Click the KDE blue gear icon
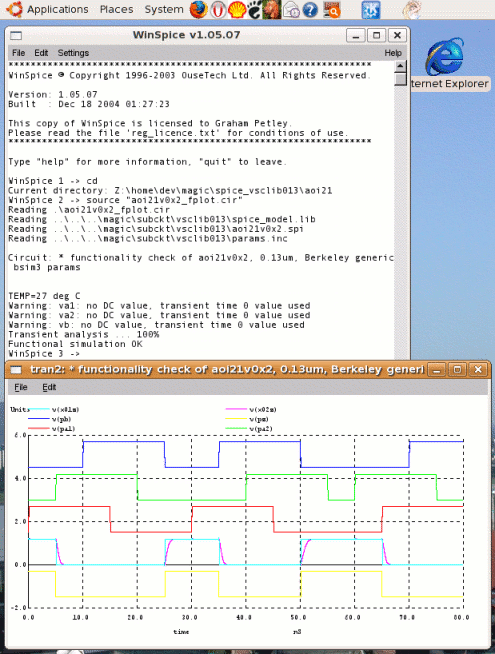495x654 pixels. click(x=370, y=10)
